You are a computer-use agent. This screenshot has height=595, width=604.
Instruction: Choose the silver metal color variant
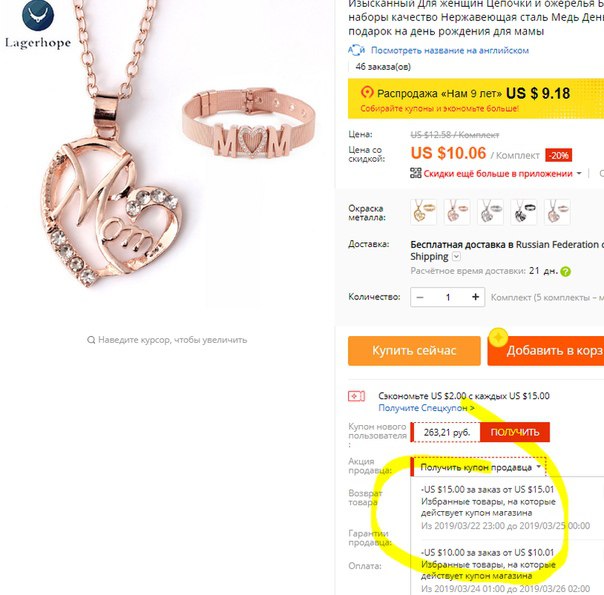pos(490,212)
